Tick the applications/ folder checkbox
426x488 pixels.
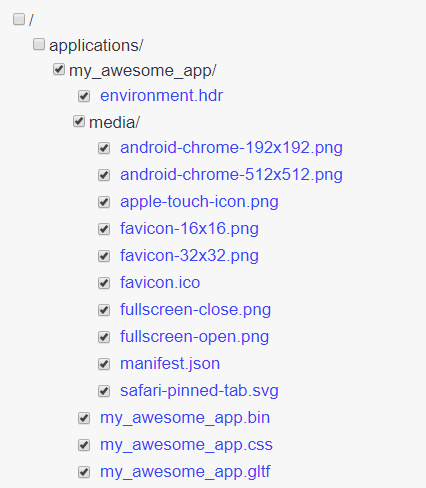pyautogui.click(x=39, y=44)
